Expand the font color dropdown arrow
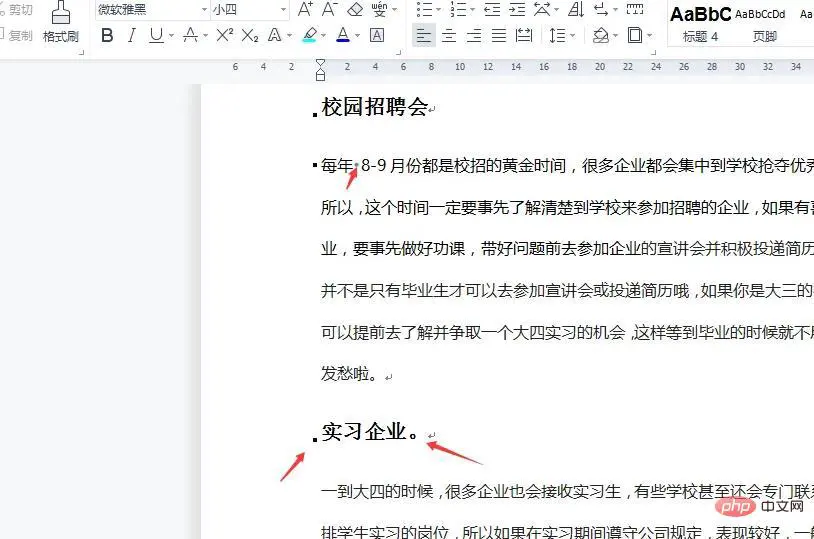The height and width of the screenshot is (539, 814). click(358, 36)
